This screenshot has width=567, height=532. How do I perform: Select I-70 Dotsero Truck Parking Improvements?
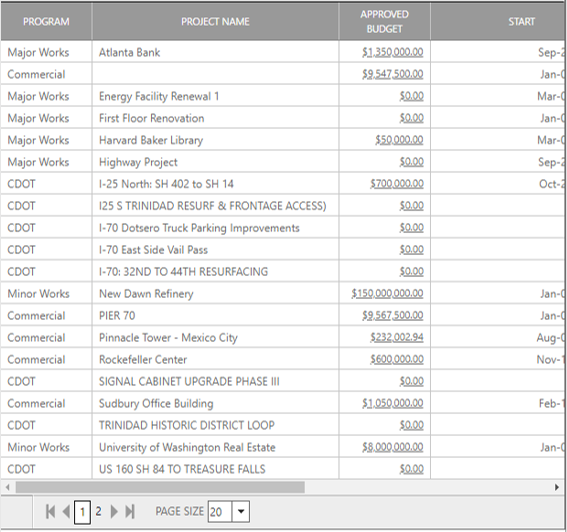click(x=199, y=228)
